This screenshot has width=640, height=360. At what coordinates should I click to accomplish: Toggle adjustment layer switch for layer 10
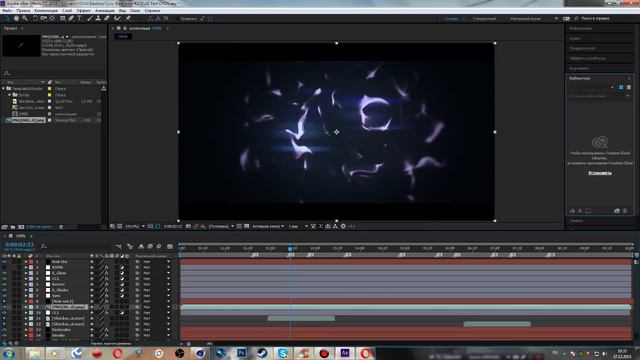point(122,313)
